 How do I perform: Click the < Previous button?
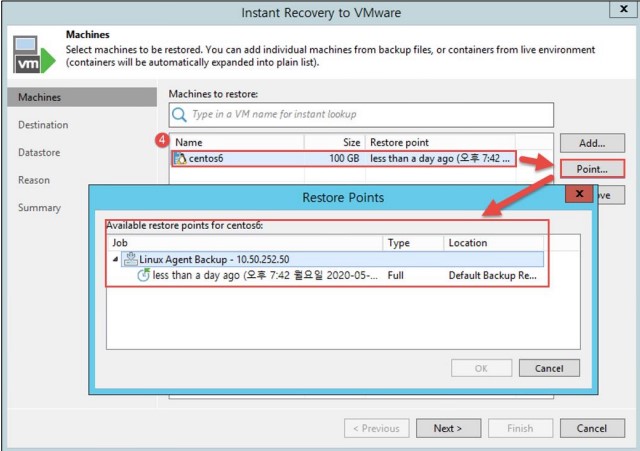point(376,428)
